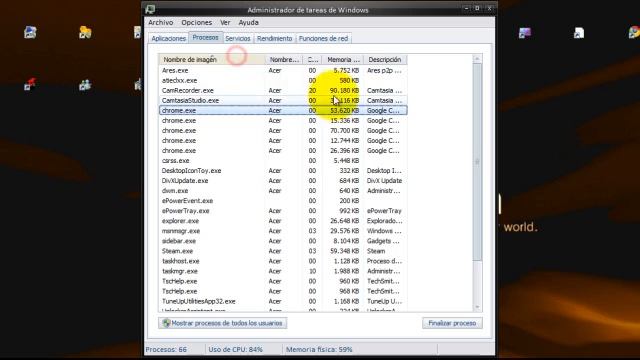640x360 pixels.
Task: Click Mostrar procesos de todos los usuarios
Action: (x=222, y=323)
